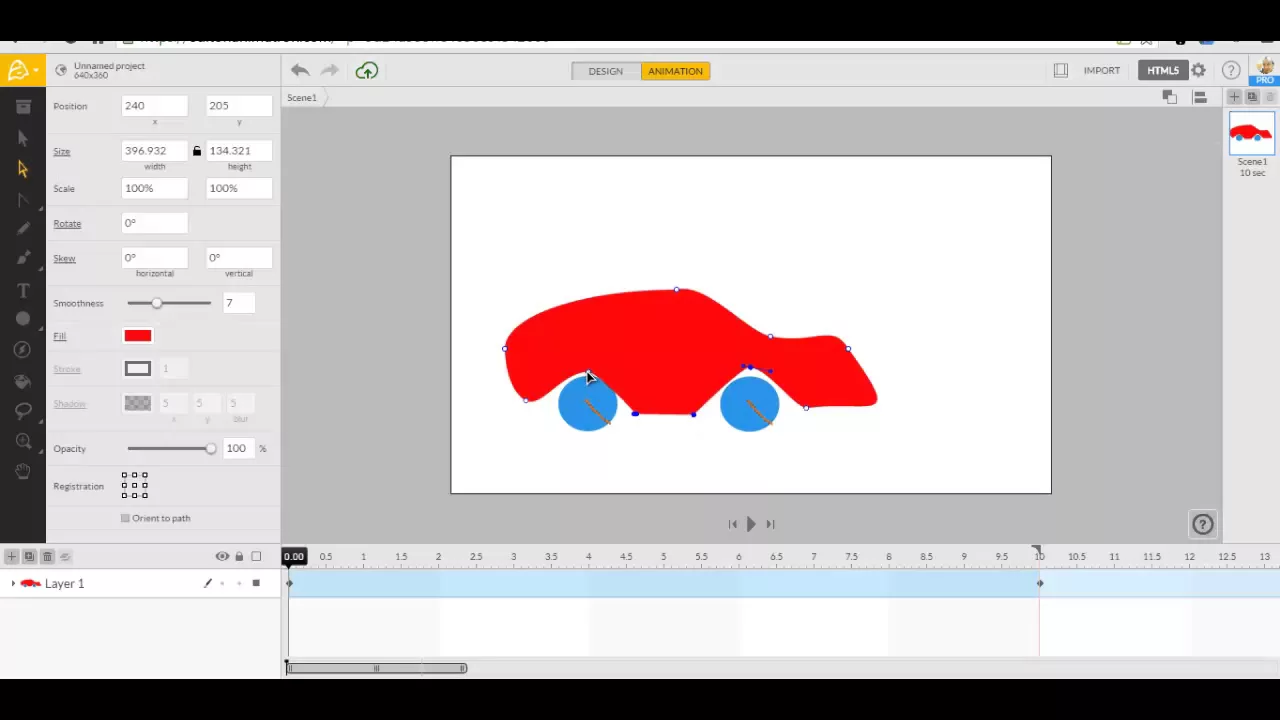Expand Layer 1 disclosure arrow
This screenshot has width=1280, height=720.
[13, 583]
